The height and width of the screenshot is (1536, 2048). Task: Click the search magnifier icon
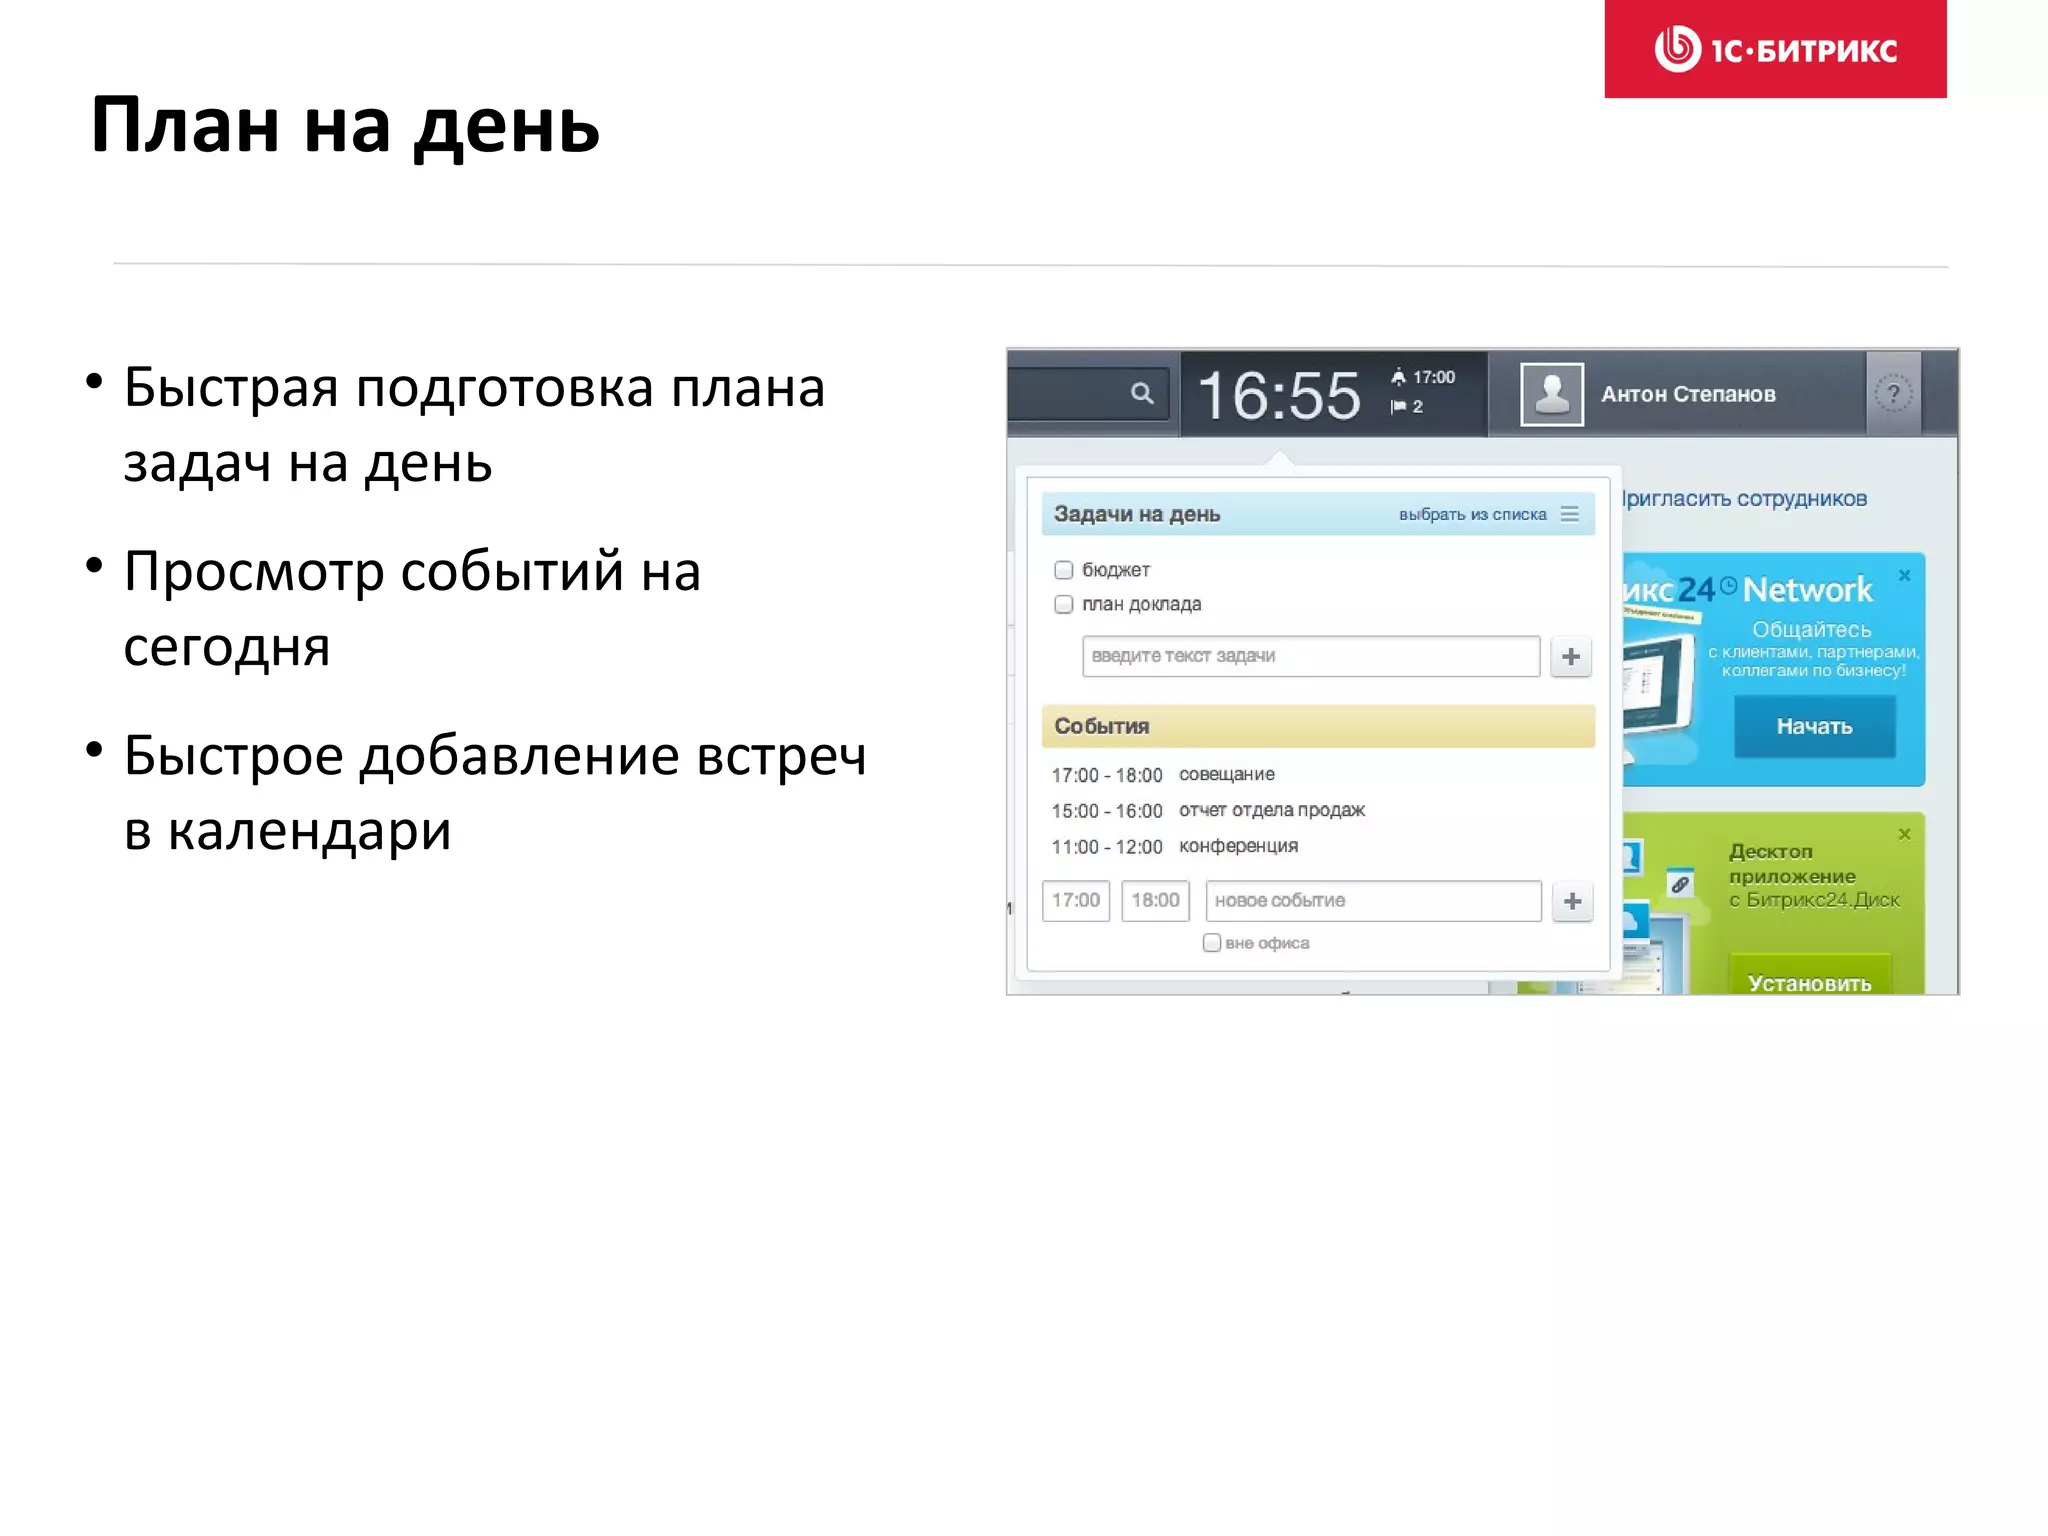[x=1141, y=393]
